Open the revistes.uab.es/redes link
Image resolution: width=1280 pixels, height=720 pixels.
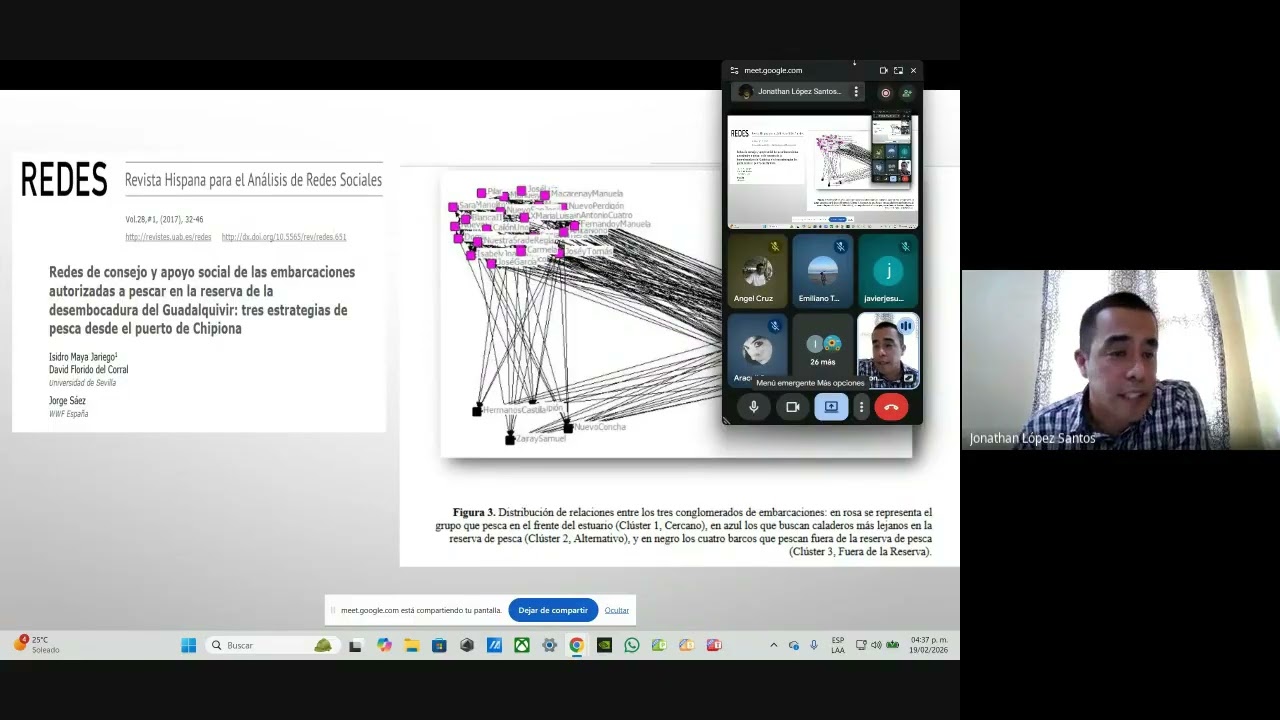[x=168, y=237]
